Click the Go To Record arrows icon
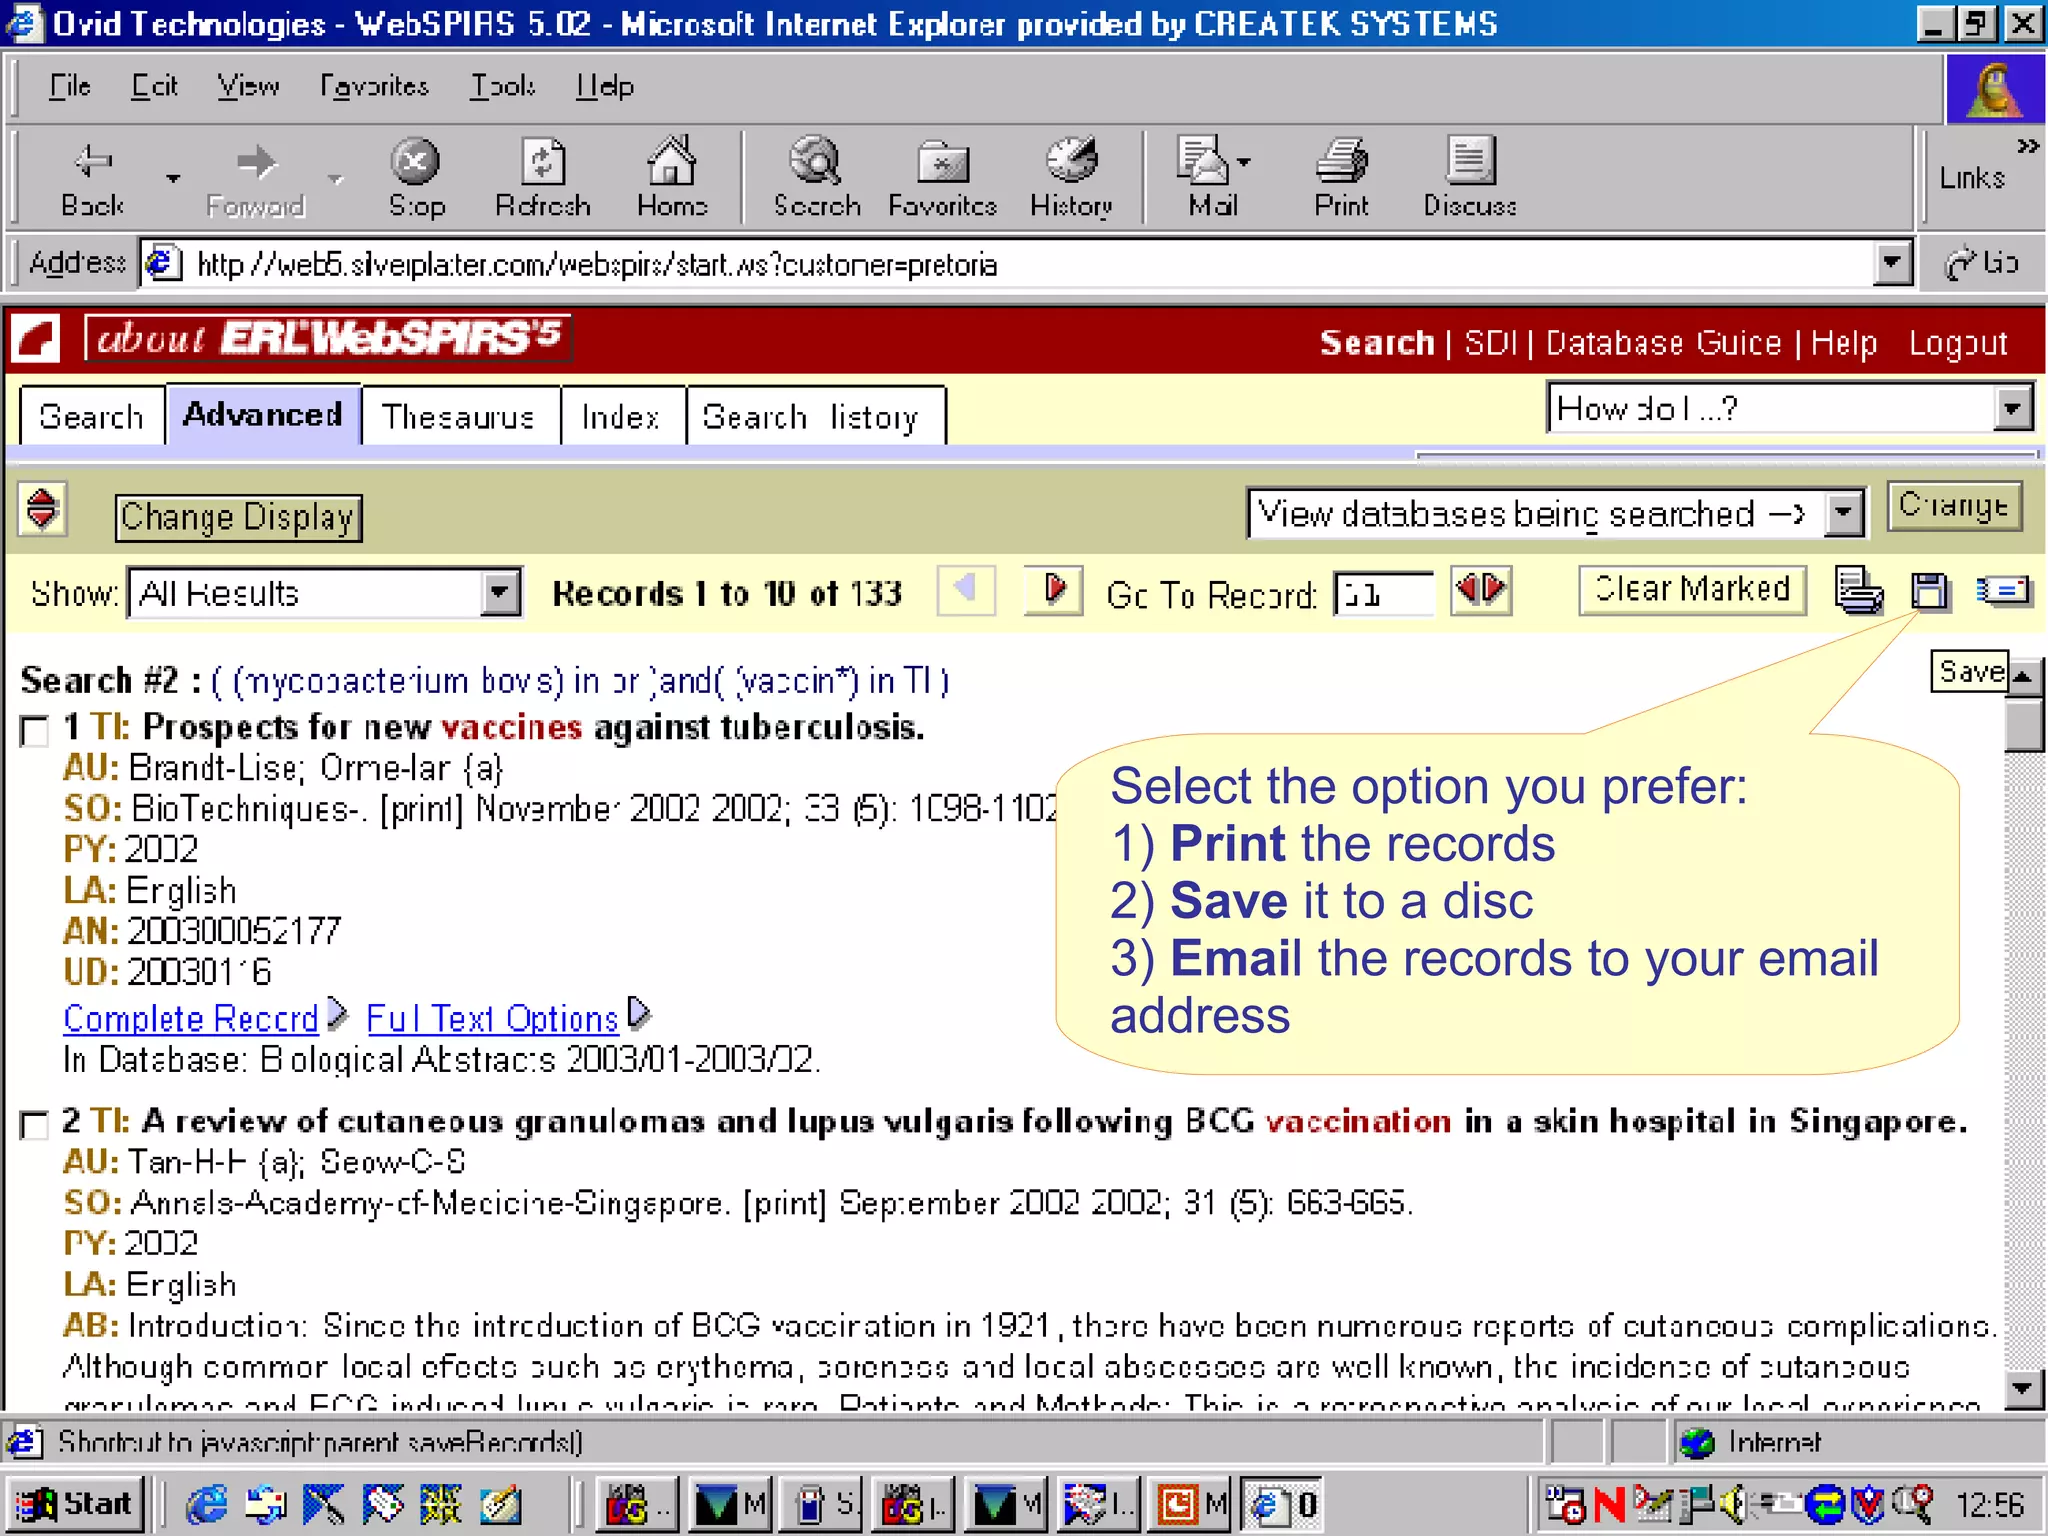Image resolution: width=2048 pixels, height=1536 pixels. (x=1481, y=590)
